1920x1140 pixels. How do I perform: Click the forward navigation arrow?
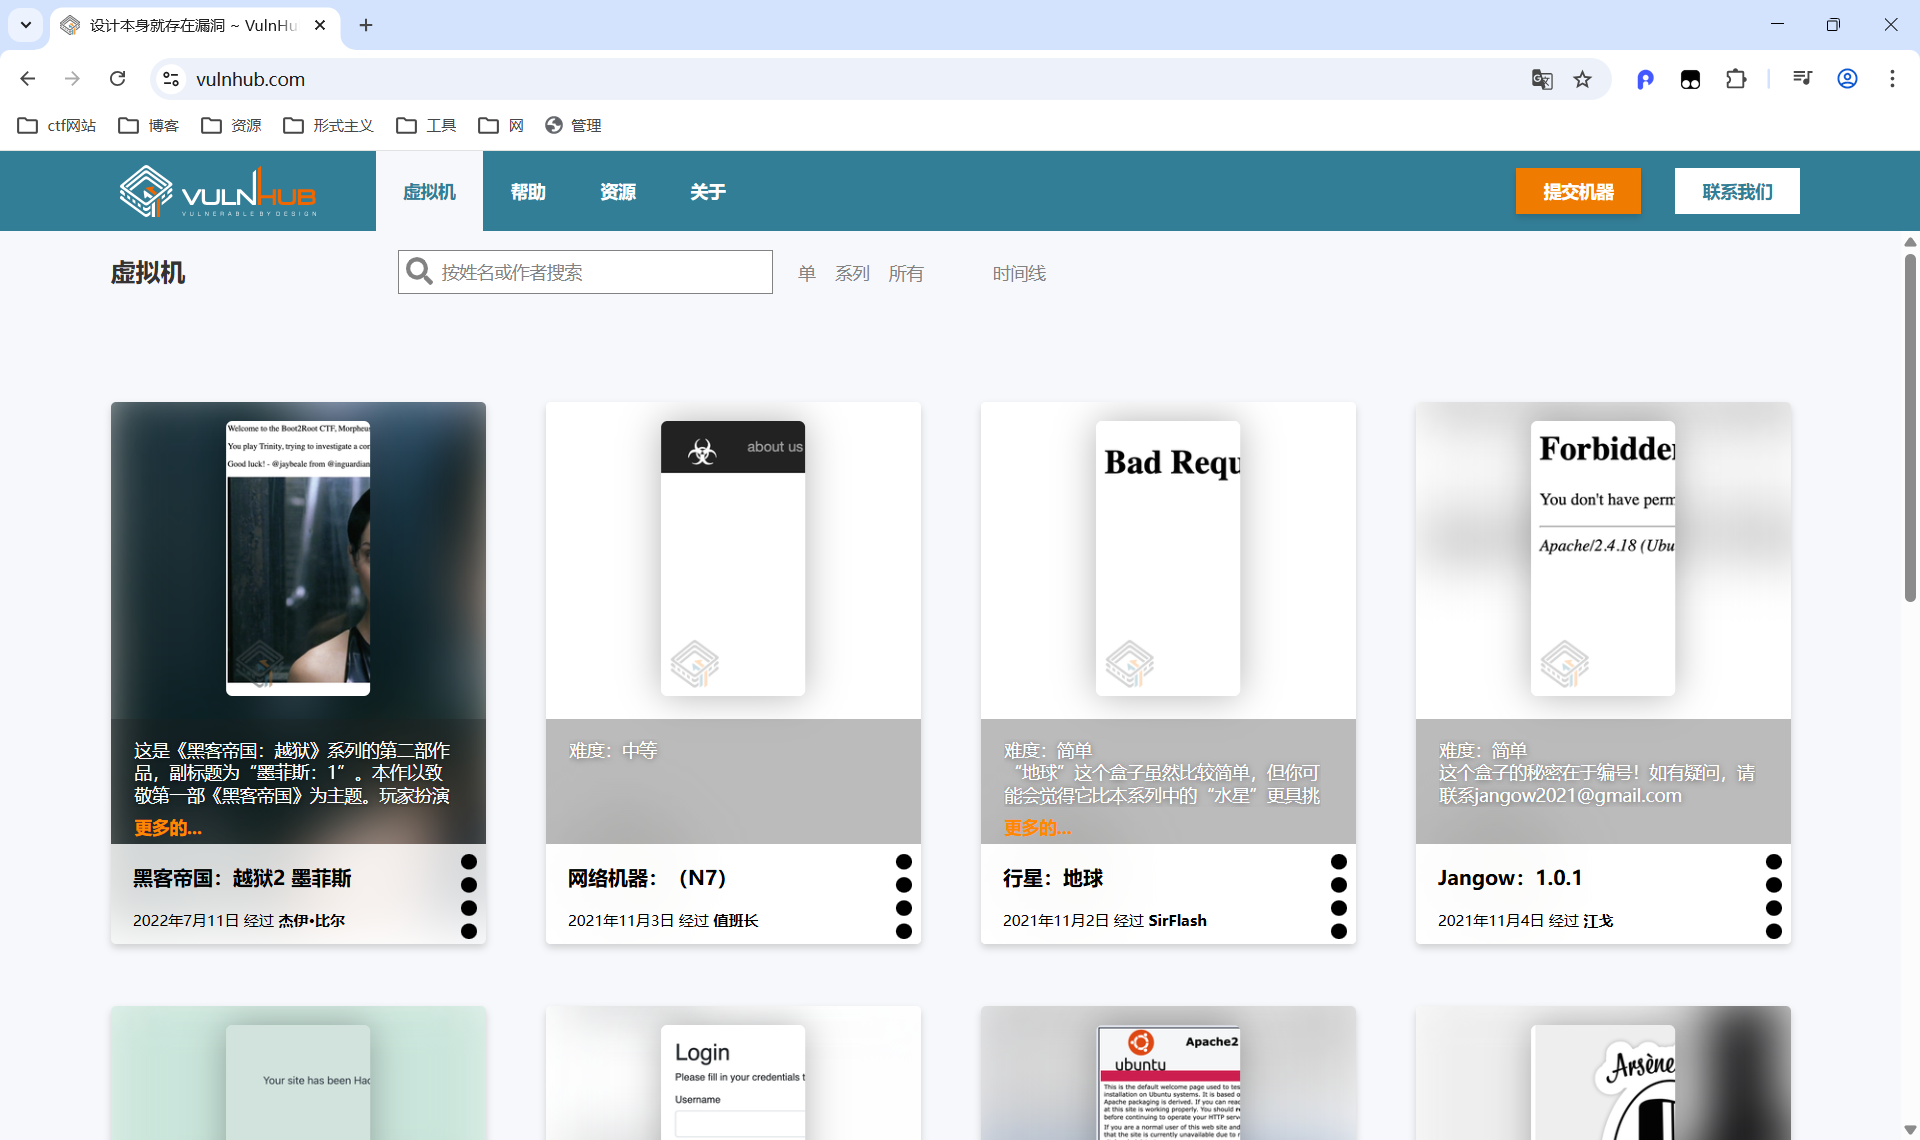(72, 79)
